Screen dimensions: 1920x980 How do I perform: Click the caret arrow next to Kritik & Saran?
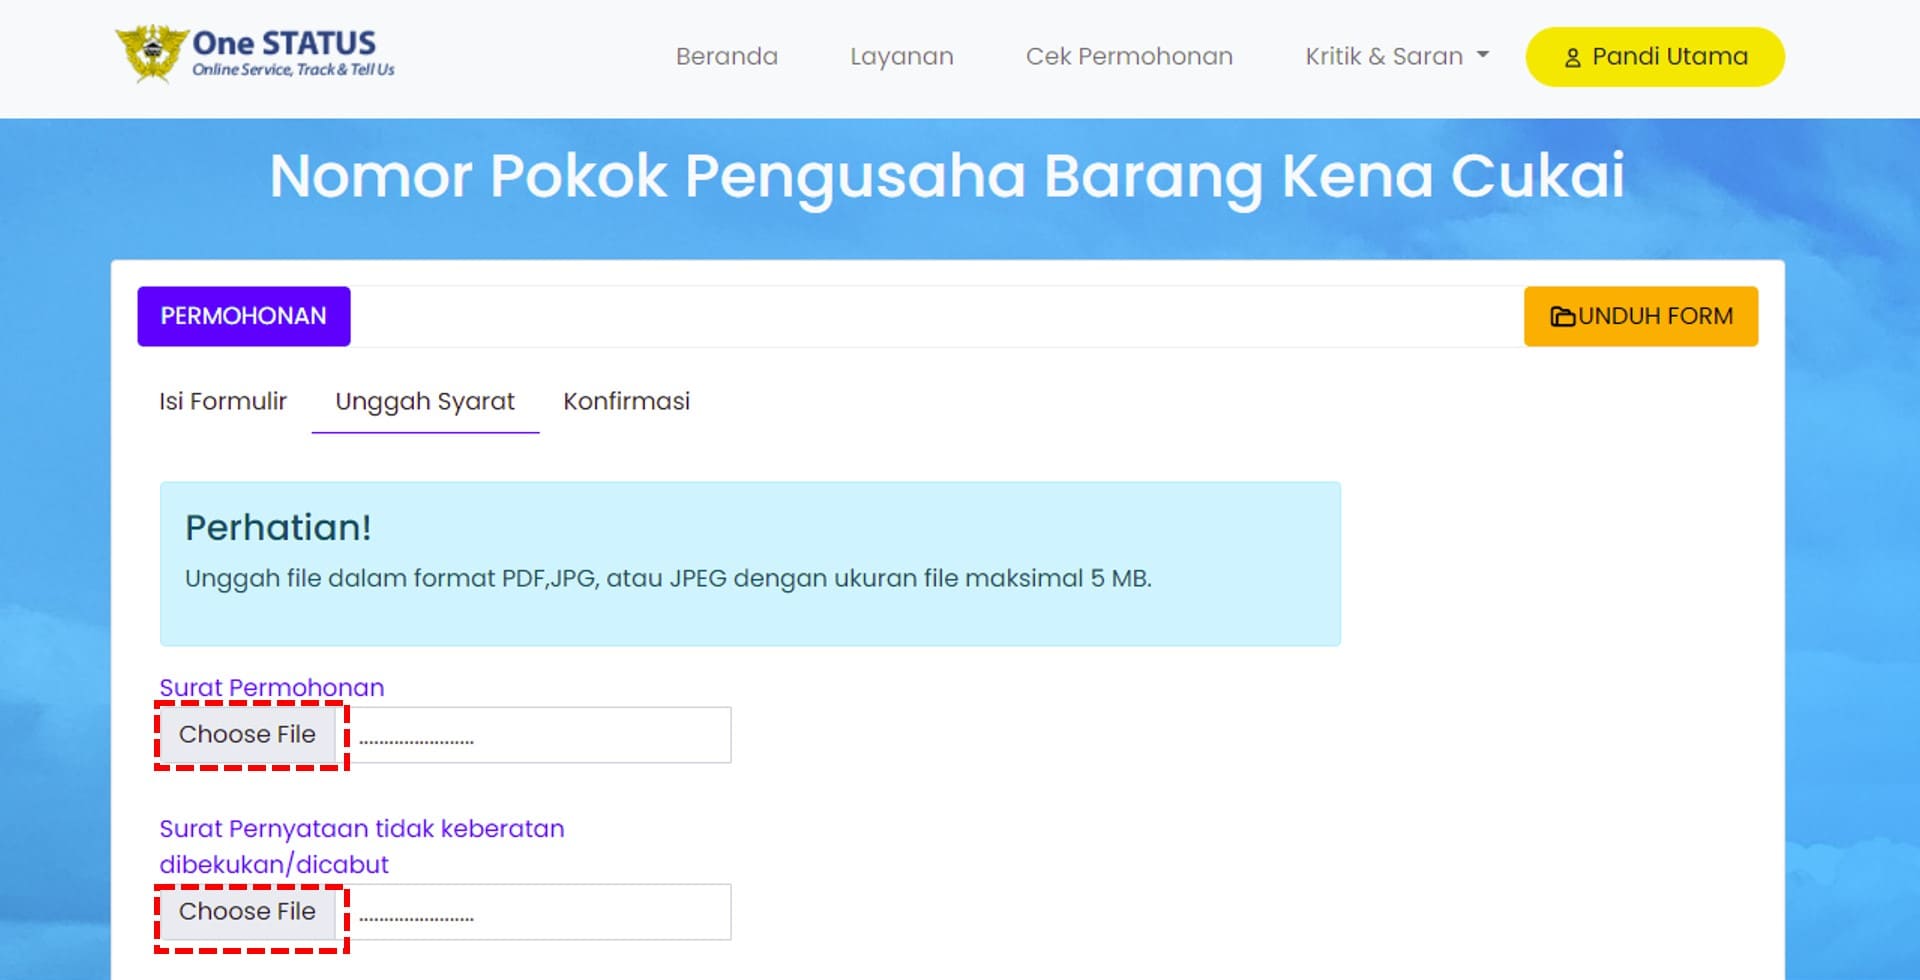coord(1482,56)
